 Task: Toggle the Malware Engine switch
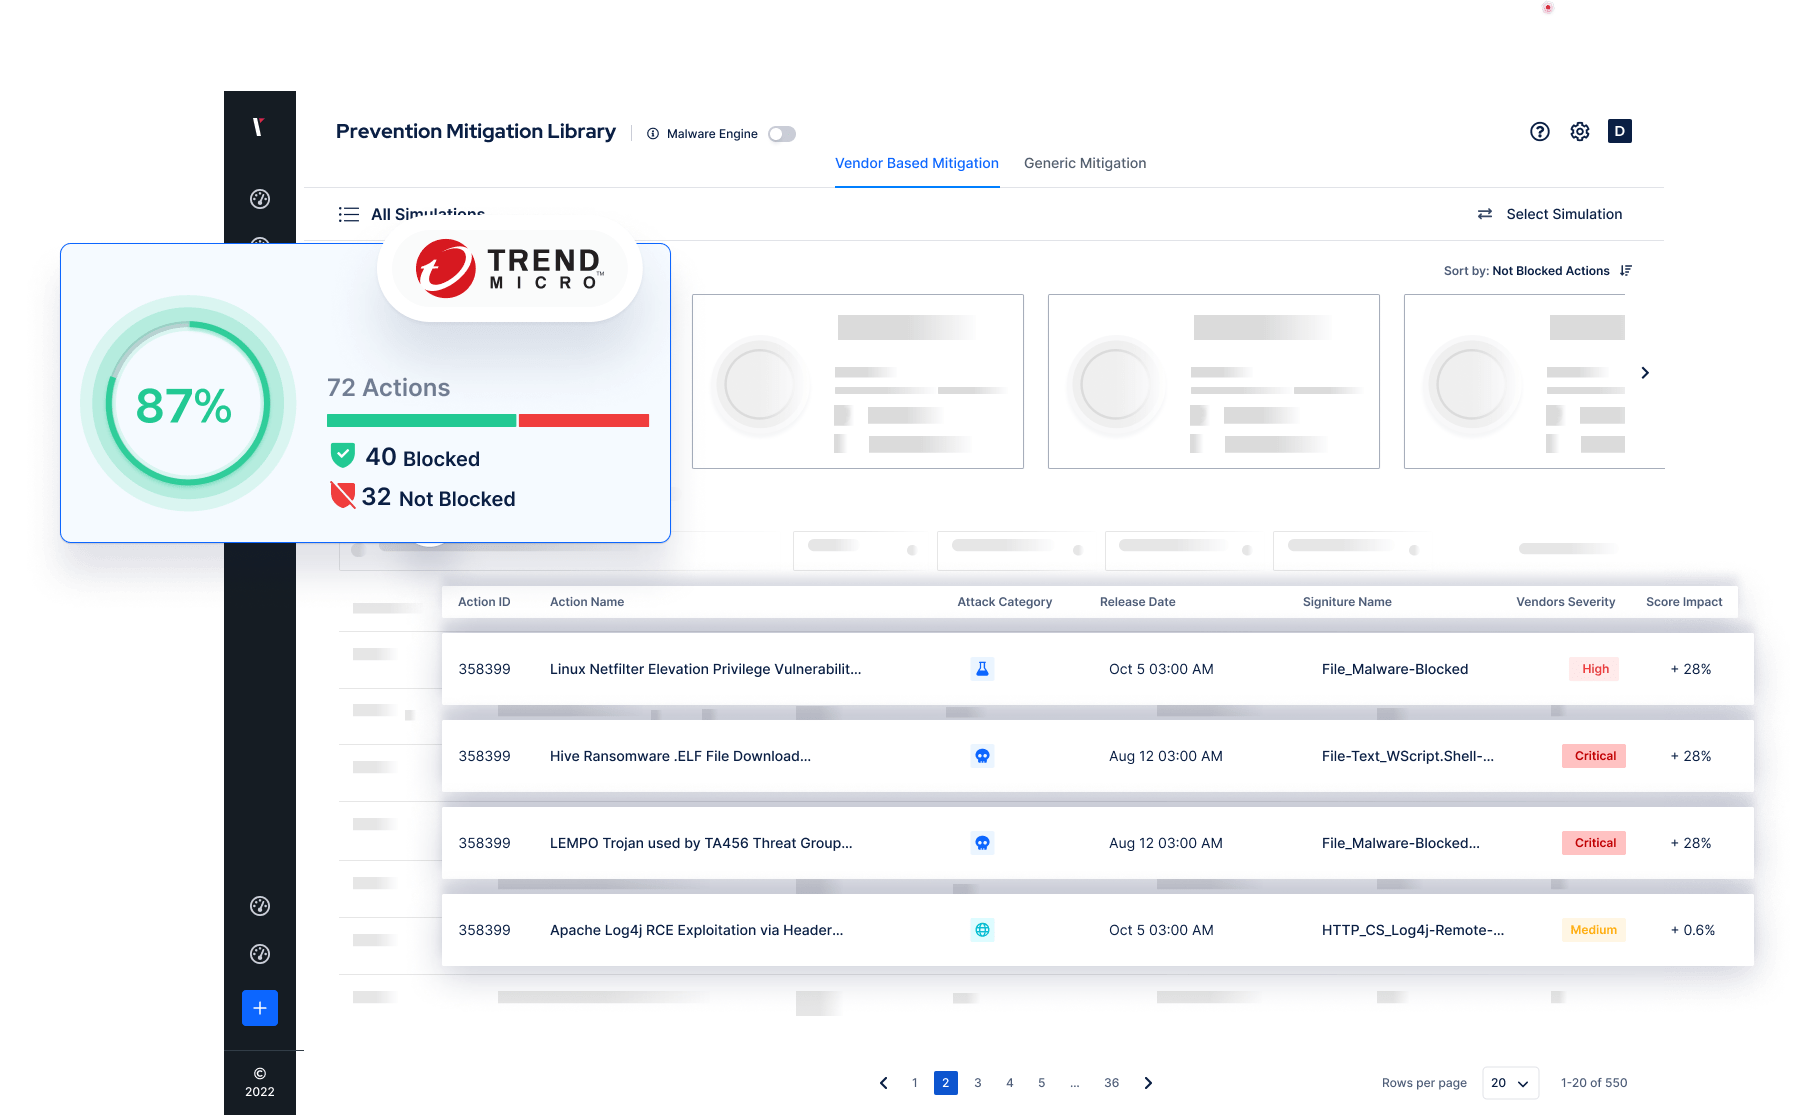click(x=782, y=133)
